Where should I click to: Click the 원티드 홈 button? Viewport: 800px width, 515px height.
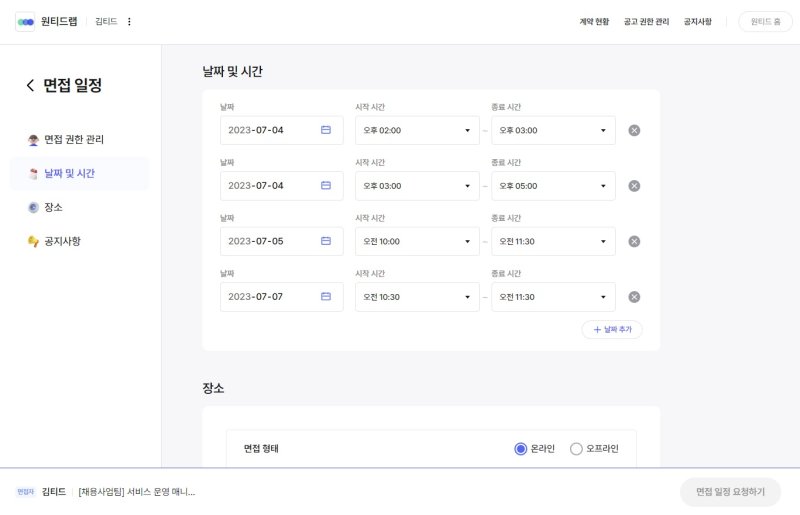765,22
